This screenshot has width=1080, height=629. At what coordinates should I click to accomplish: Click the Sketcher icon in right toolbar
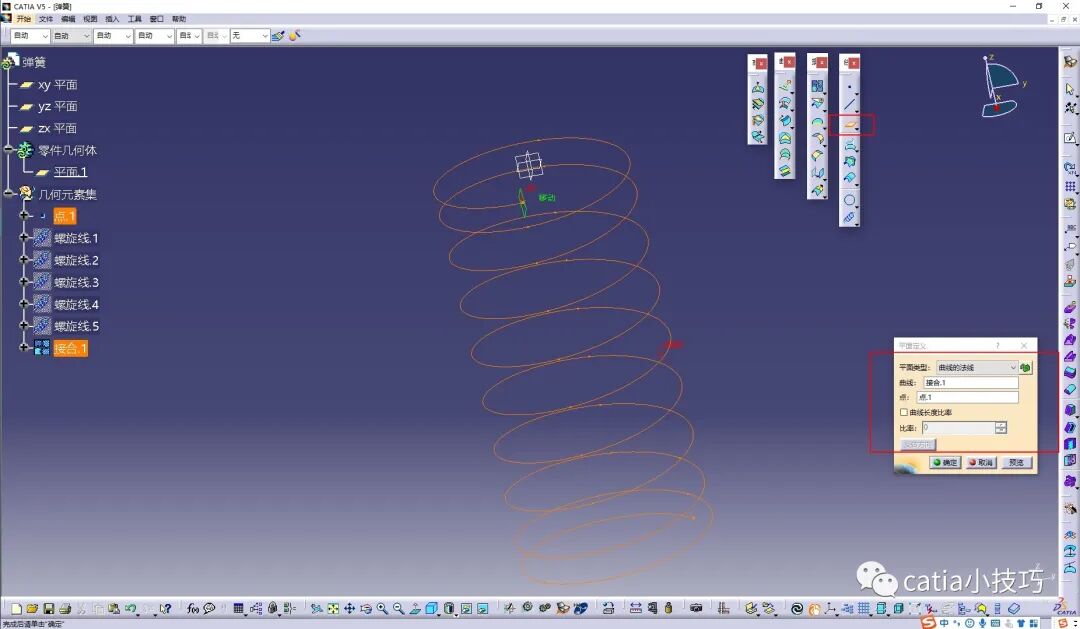click(x=1070, y=138)
